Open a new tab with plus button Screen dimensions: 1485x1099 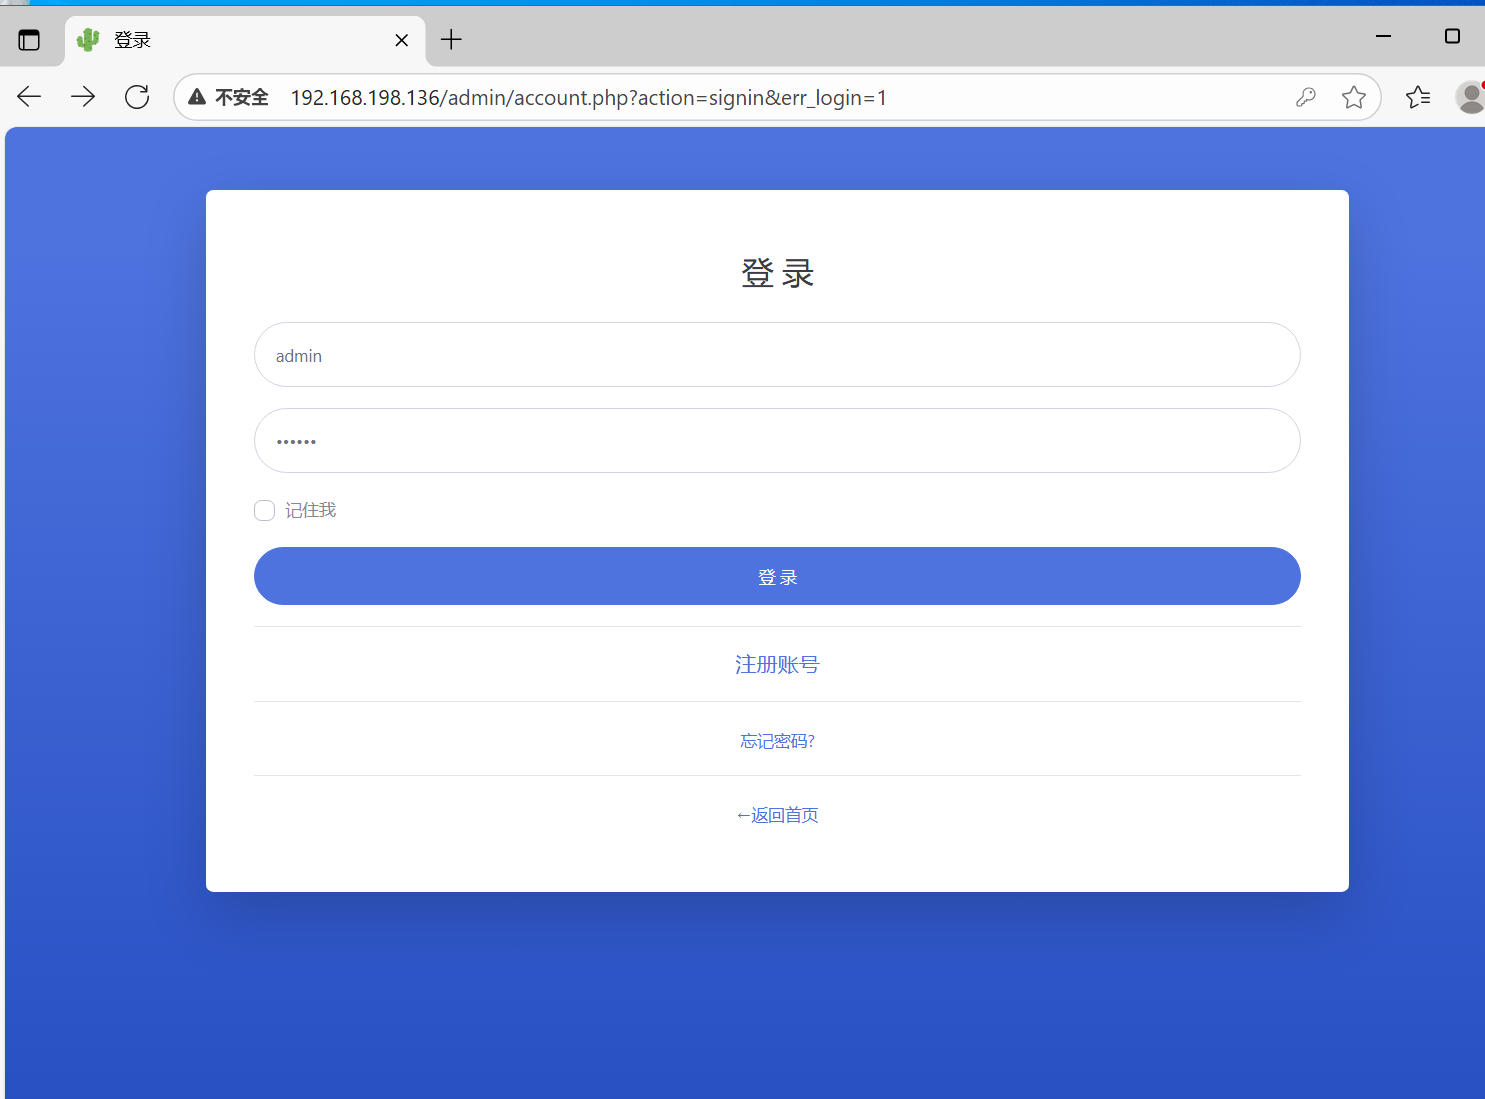451,40
